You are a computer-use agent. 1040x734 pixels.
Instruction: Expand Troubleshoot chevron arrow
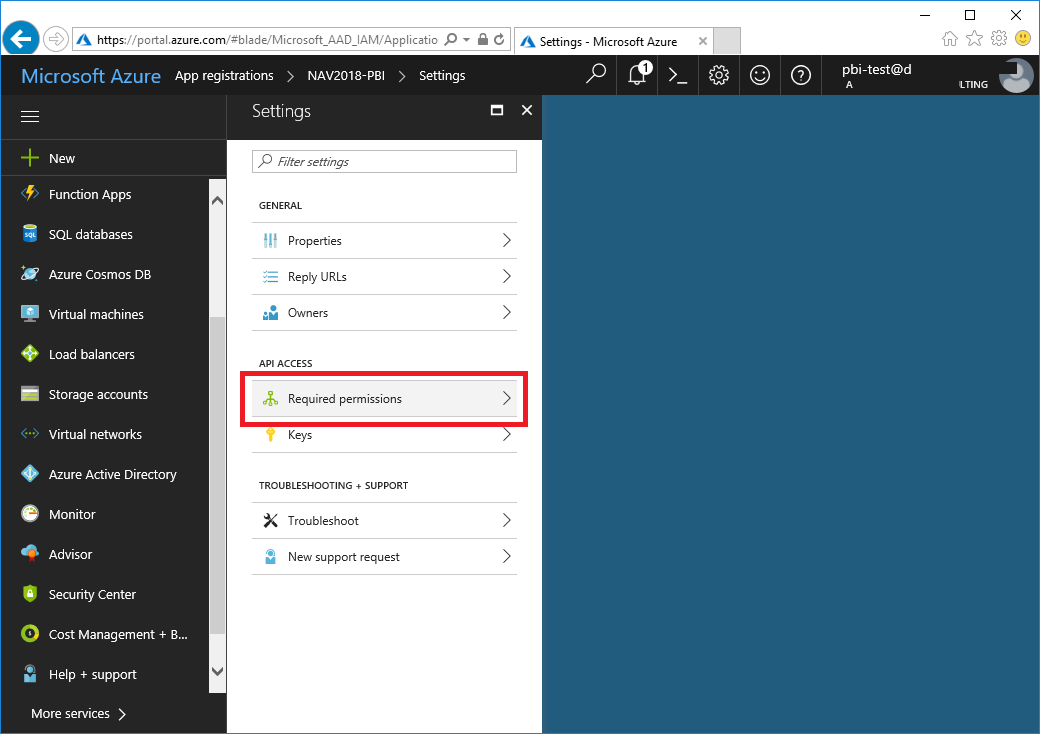pos(507,520)
